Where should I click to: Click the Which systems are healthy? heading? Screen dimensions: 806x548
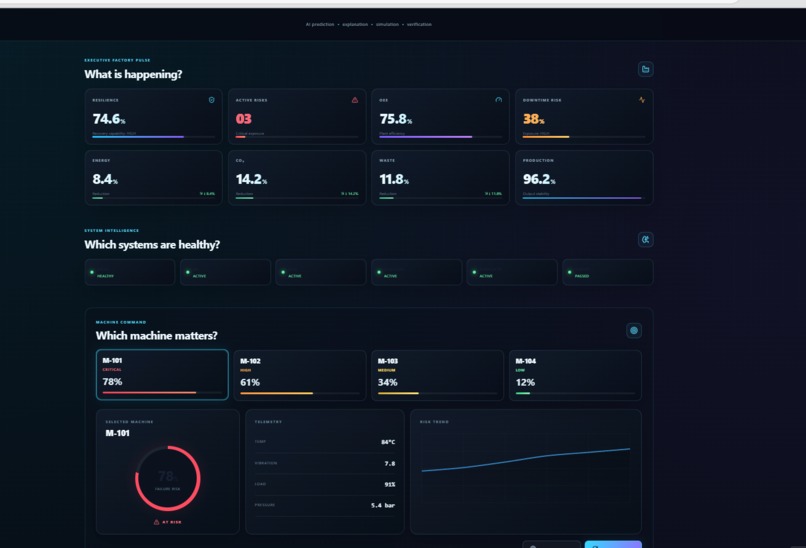pos(152,245)
